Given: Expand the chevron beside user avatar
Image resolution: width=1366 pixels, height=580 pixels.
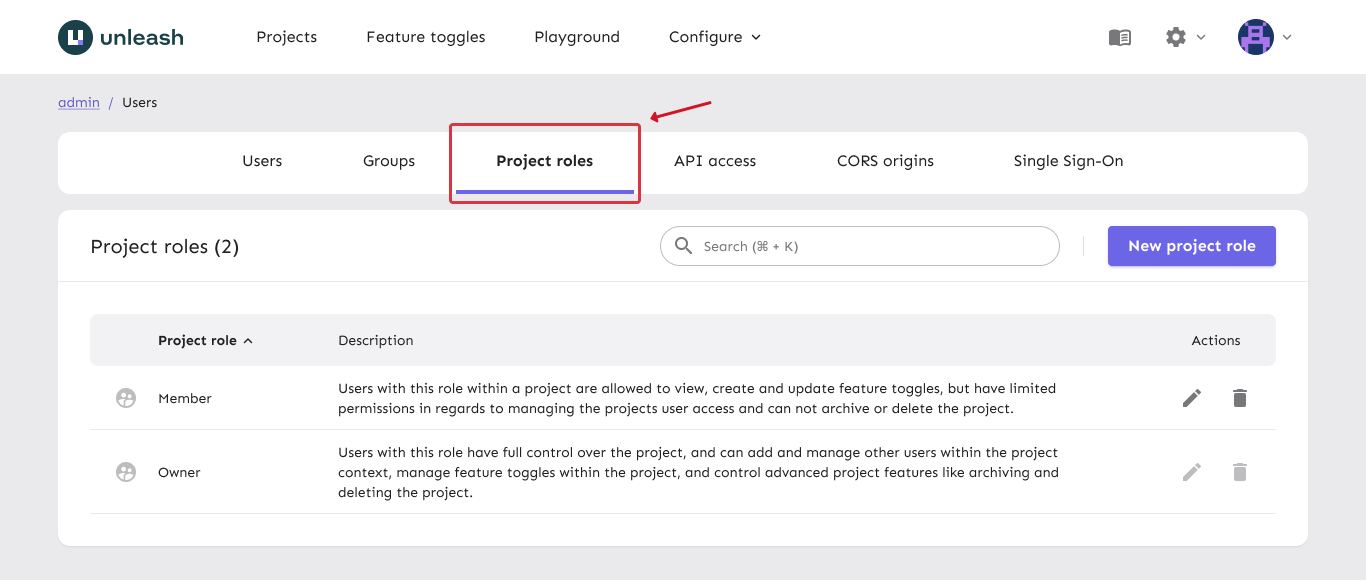Looking at the screenshot, I should (1287, 37).
